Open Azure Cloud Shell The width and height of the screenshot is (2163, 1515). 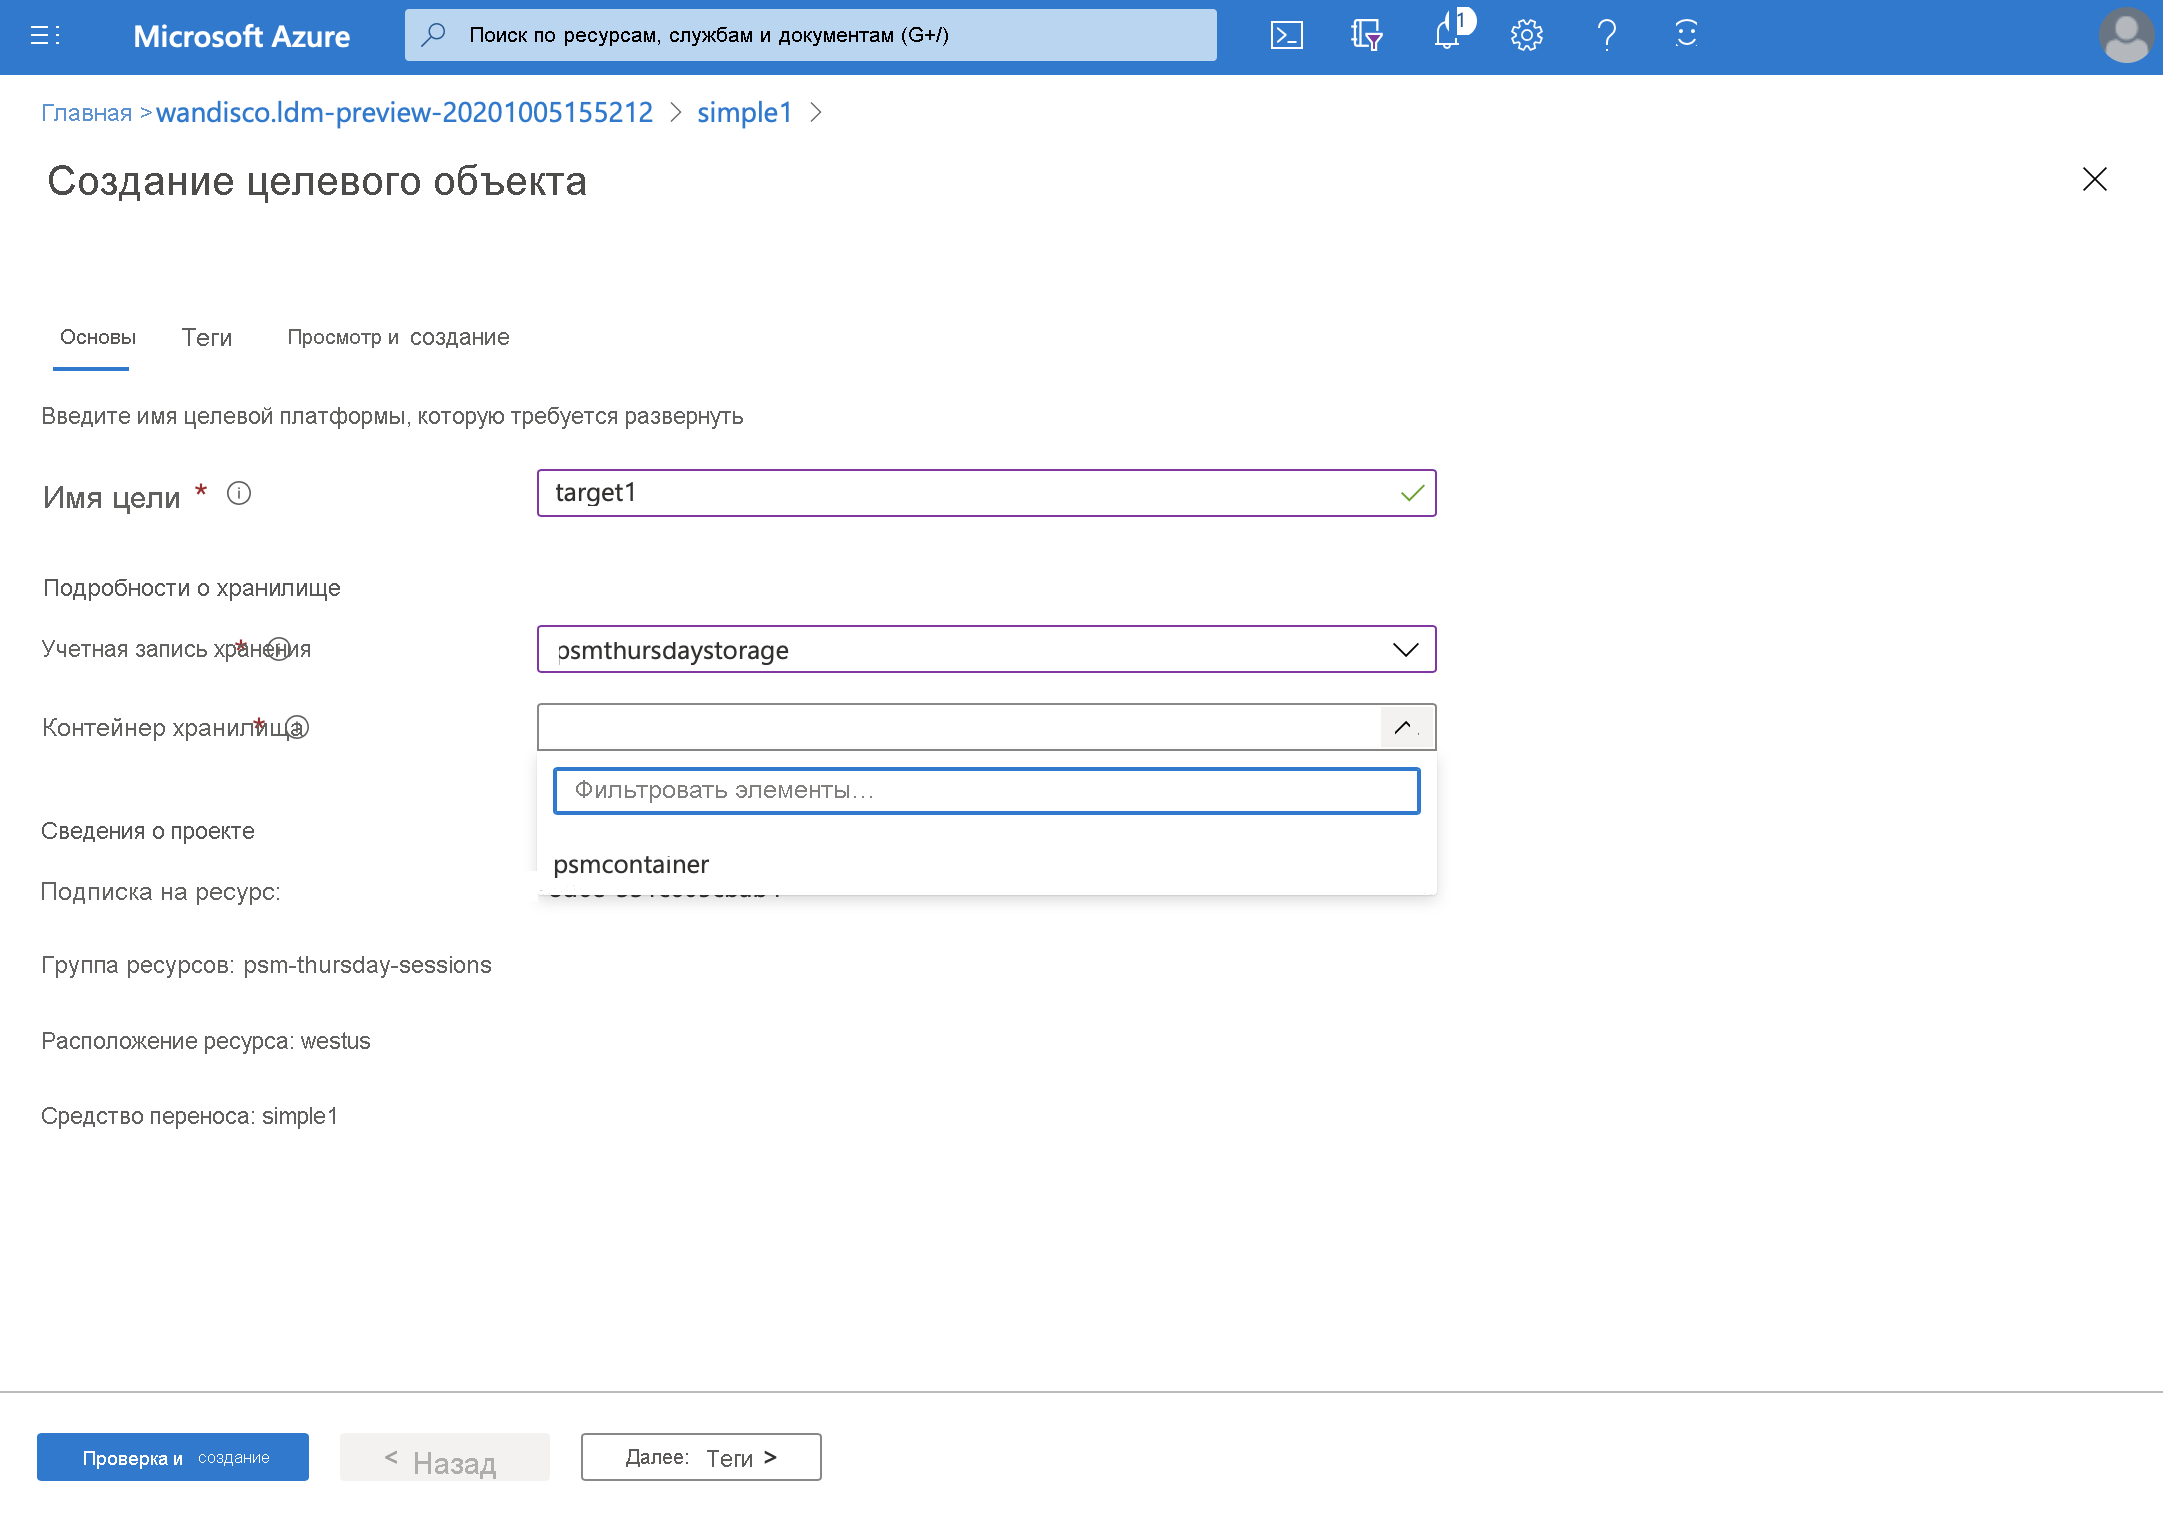1287,35
